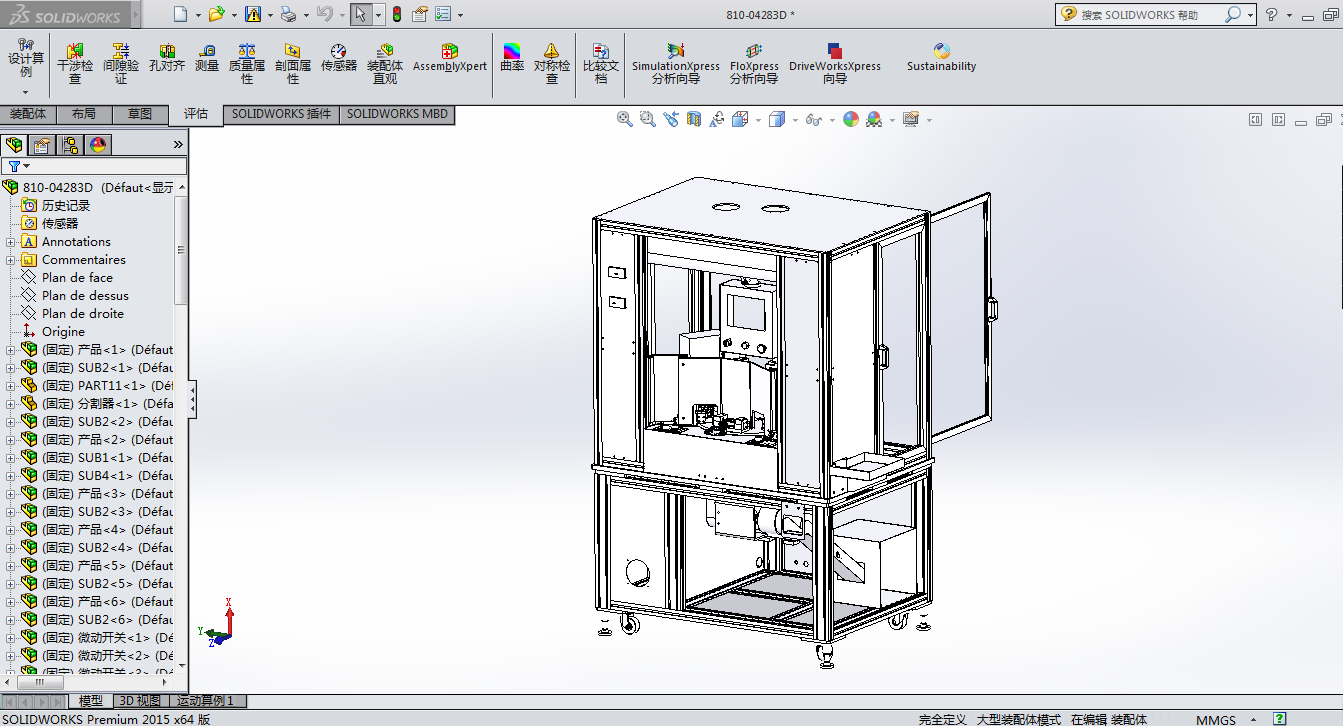Expand the Annotations folder in the tree
This screenshot has height=726, width=1343.
tap(11, 242)
